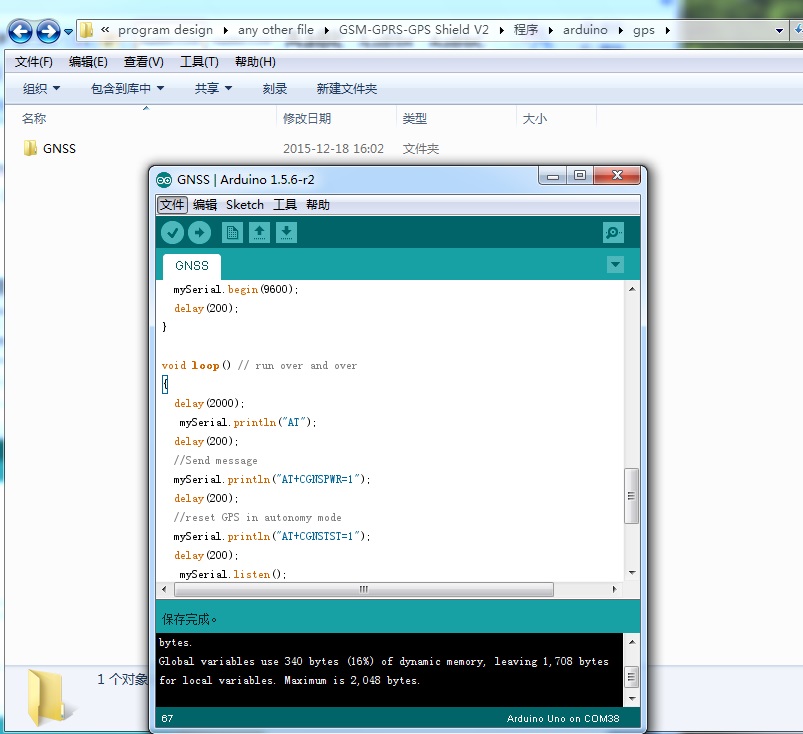
Task: Click the mySerial.begin(9600) line
Action: (236, 289)
